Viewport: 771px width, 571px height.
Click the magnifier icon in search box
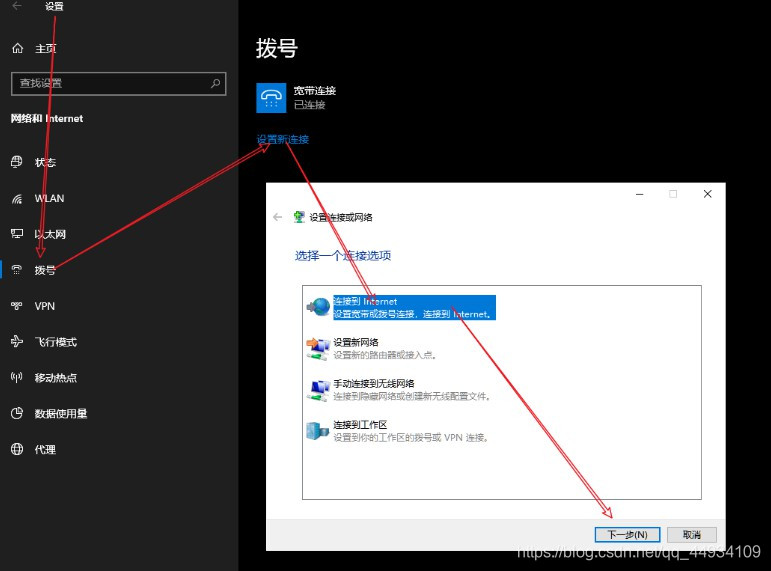pyautogui.click(x=215, y=84)
